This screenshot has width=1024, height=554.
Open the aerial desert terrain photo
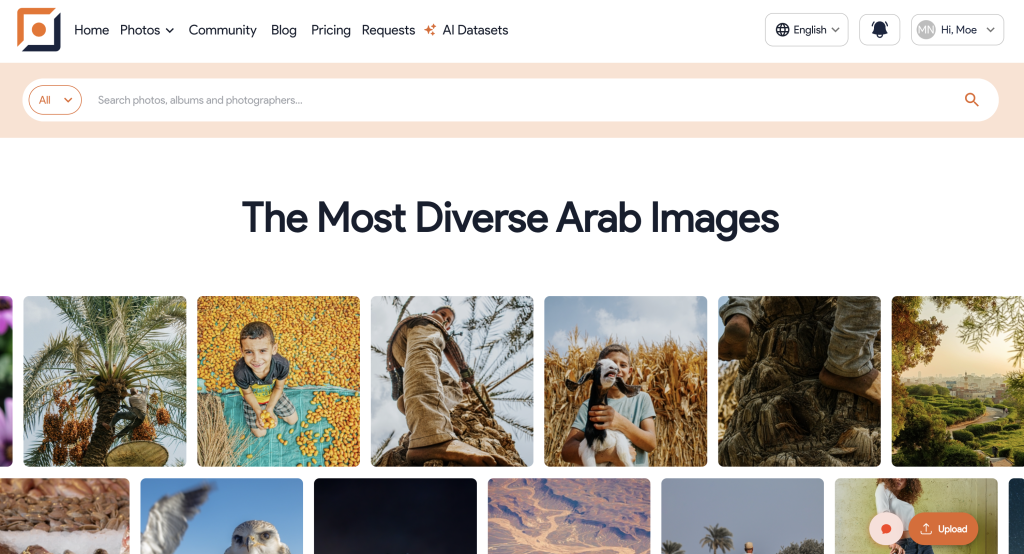click(x=569, y=516)
